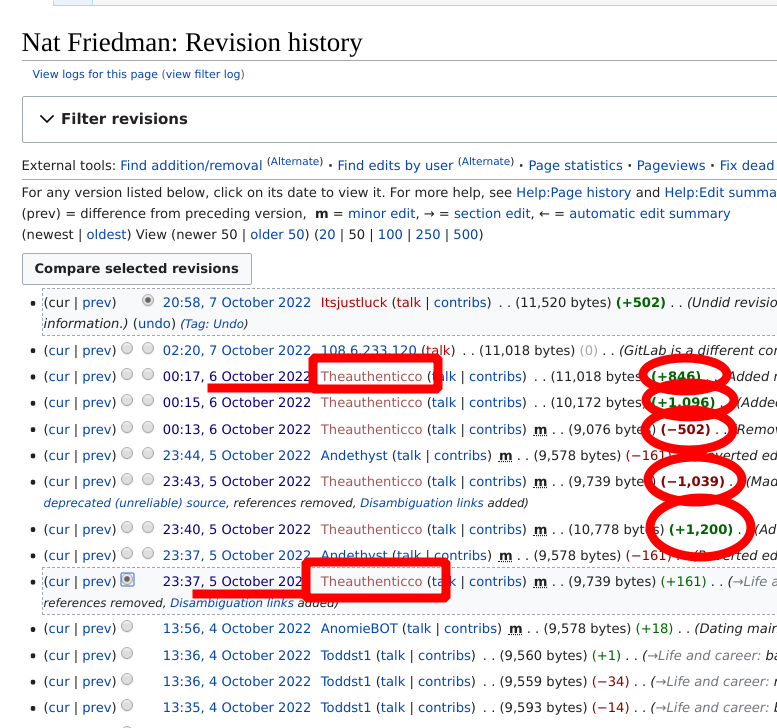Image resolution: width=777 pixels, height=728 pixels.
Task: Open the Itsjustluck user page
Action: click(353, 303)
